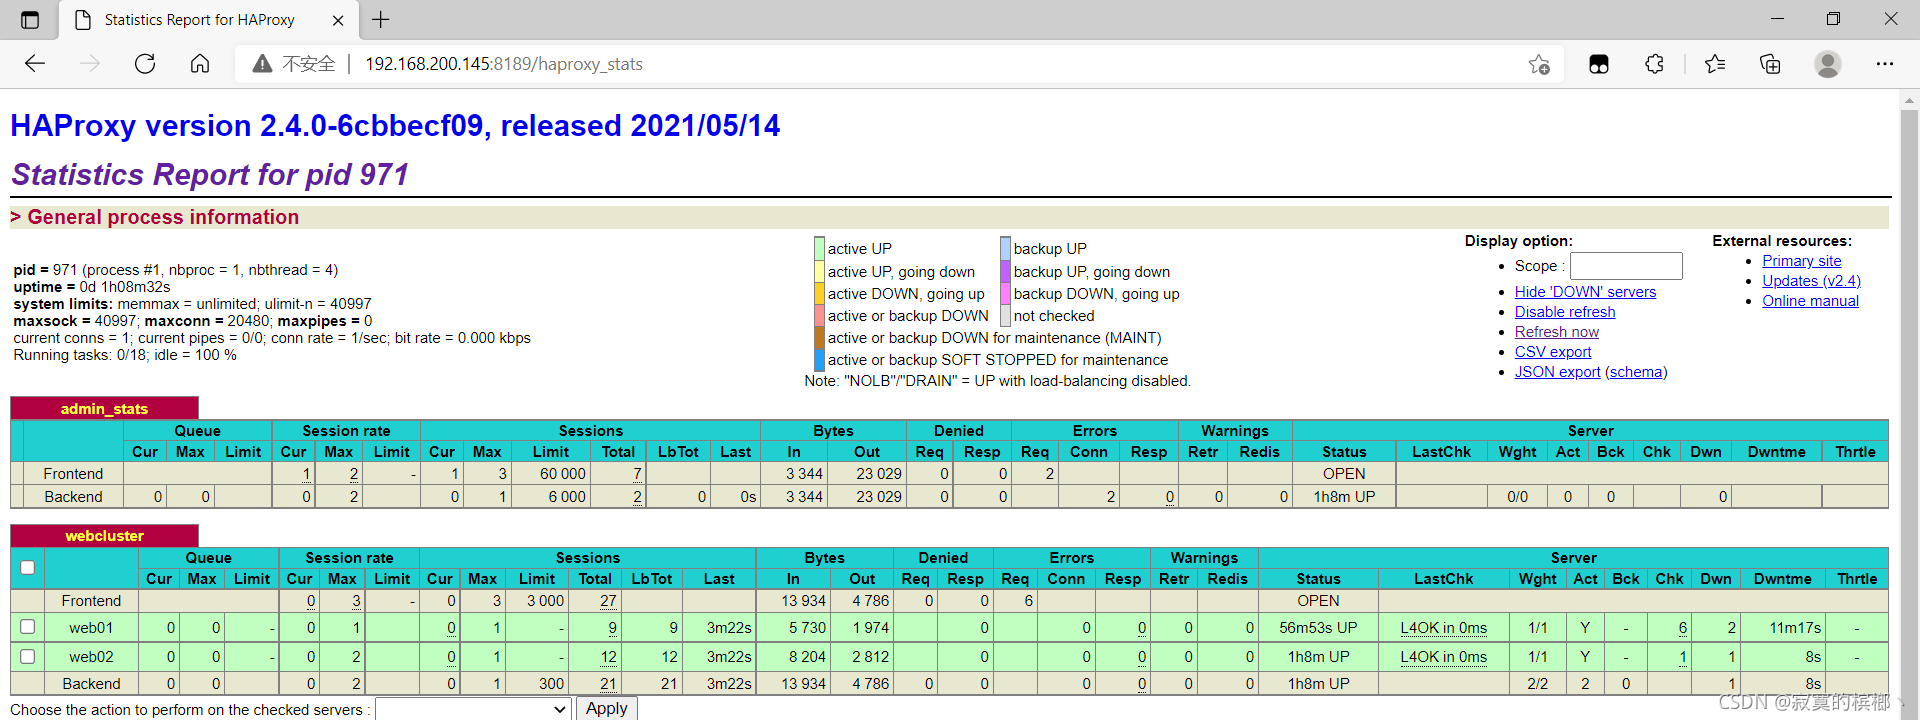This screenshot has width=1920, height=720.
Task: Click the active DOWN going up swatch
Action: click(x=819, y=293)
